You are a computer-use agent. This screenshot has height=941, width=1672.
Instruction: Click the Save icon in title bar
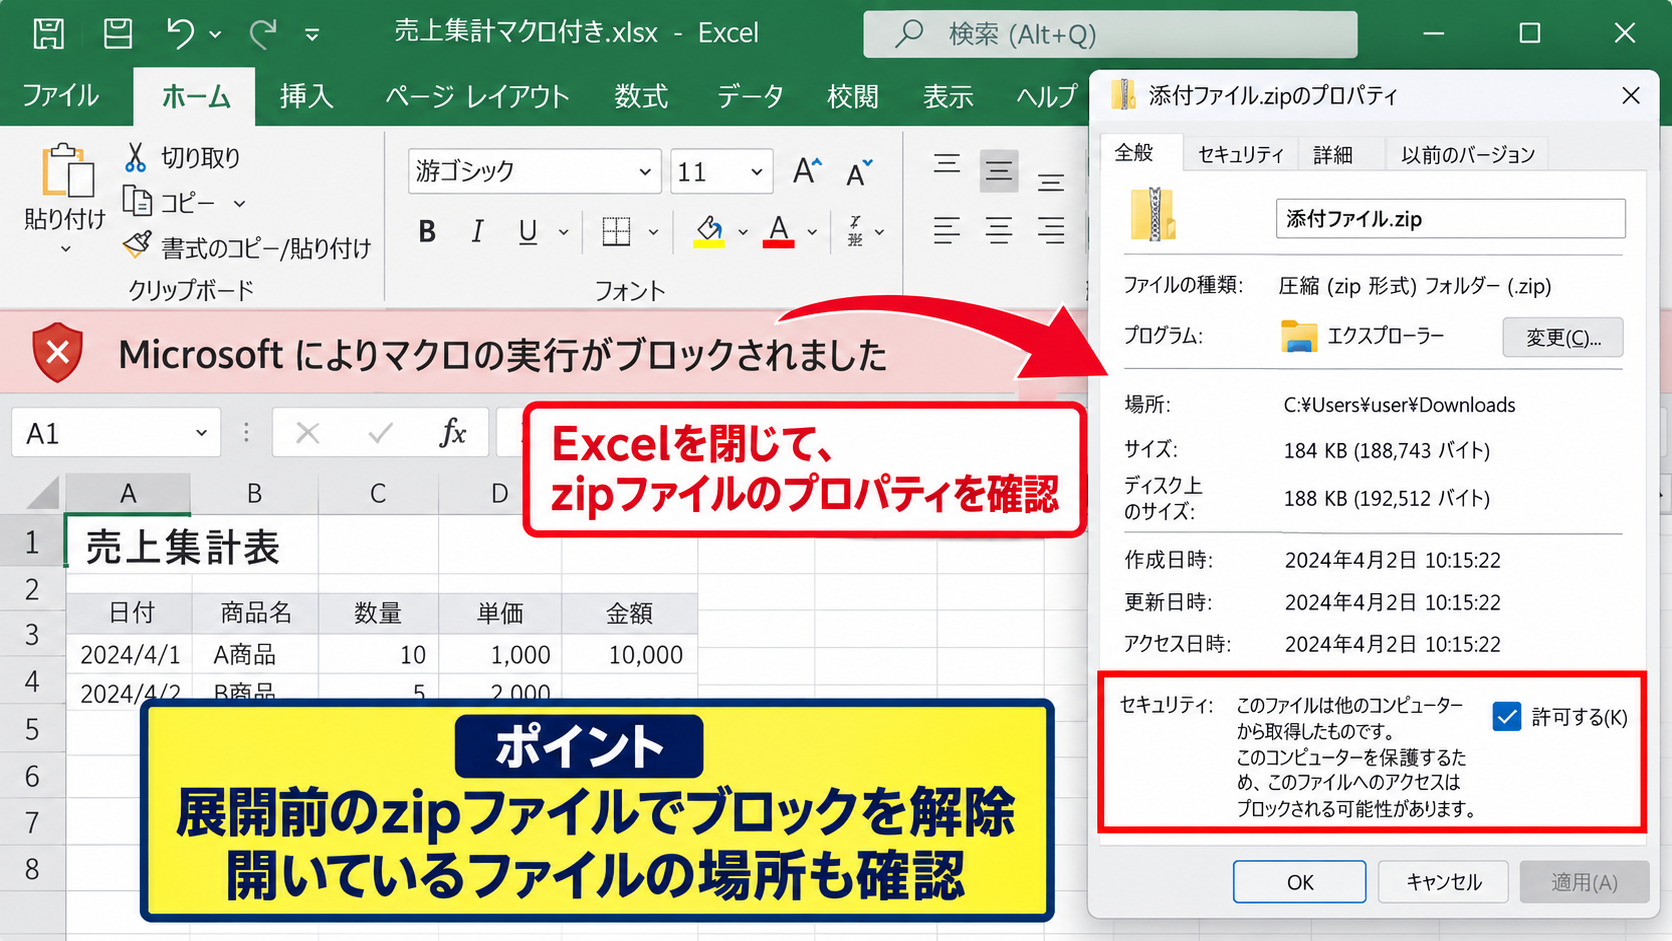click(x=49, y=33)
